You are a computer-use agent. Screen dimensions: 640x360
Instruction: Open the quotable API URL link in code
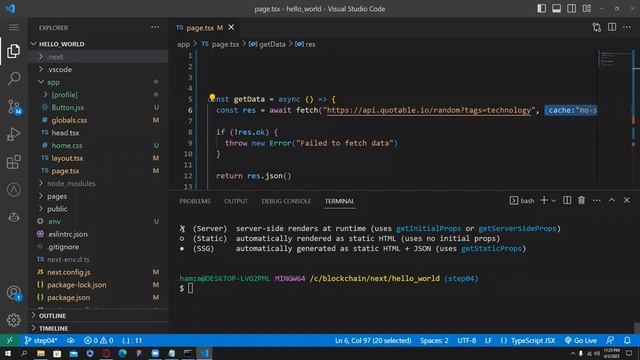429,110
